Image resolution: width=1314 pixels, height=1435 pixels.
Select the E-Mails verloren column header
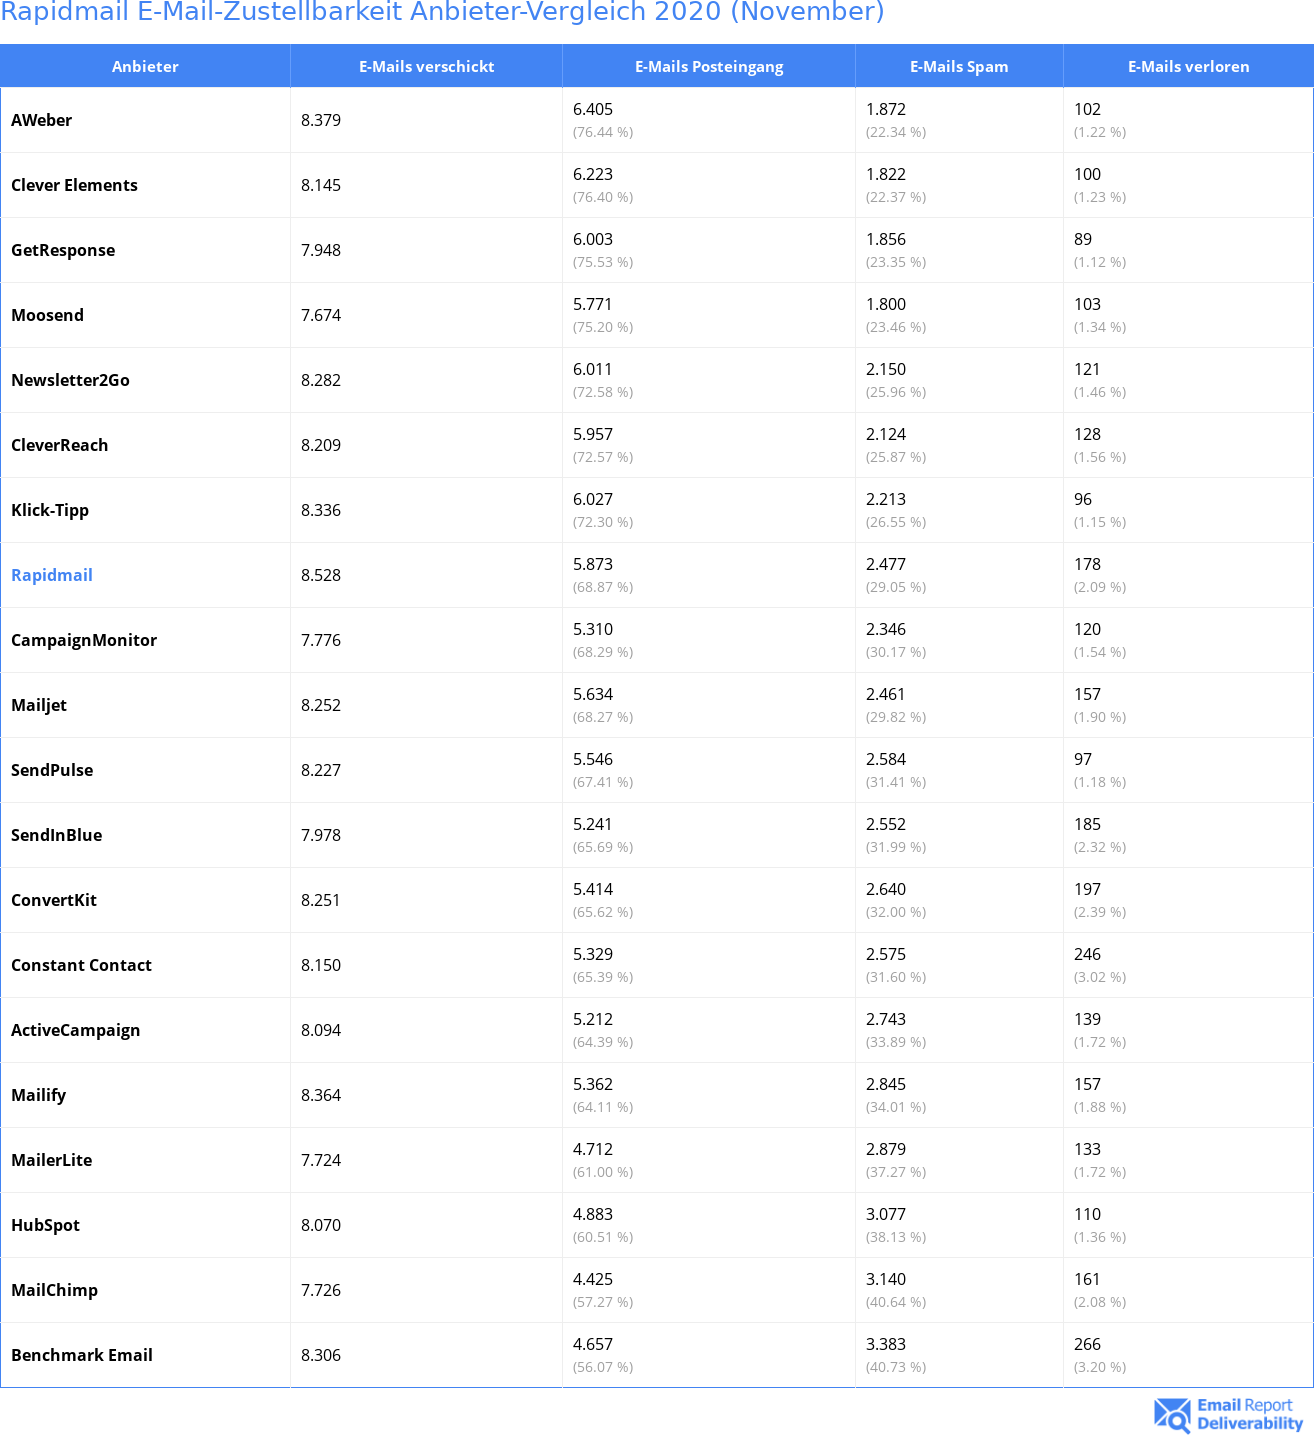click(1188, 67)
